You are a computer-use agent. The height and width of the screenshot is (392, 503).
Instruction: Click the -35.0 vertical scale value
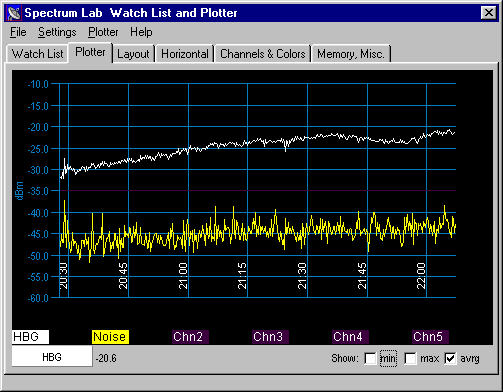point(38,191)
